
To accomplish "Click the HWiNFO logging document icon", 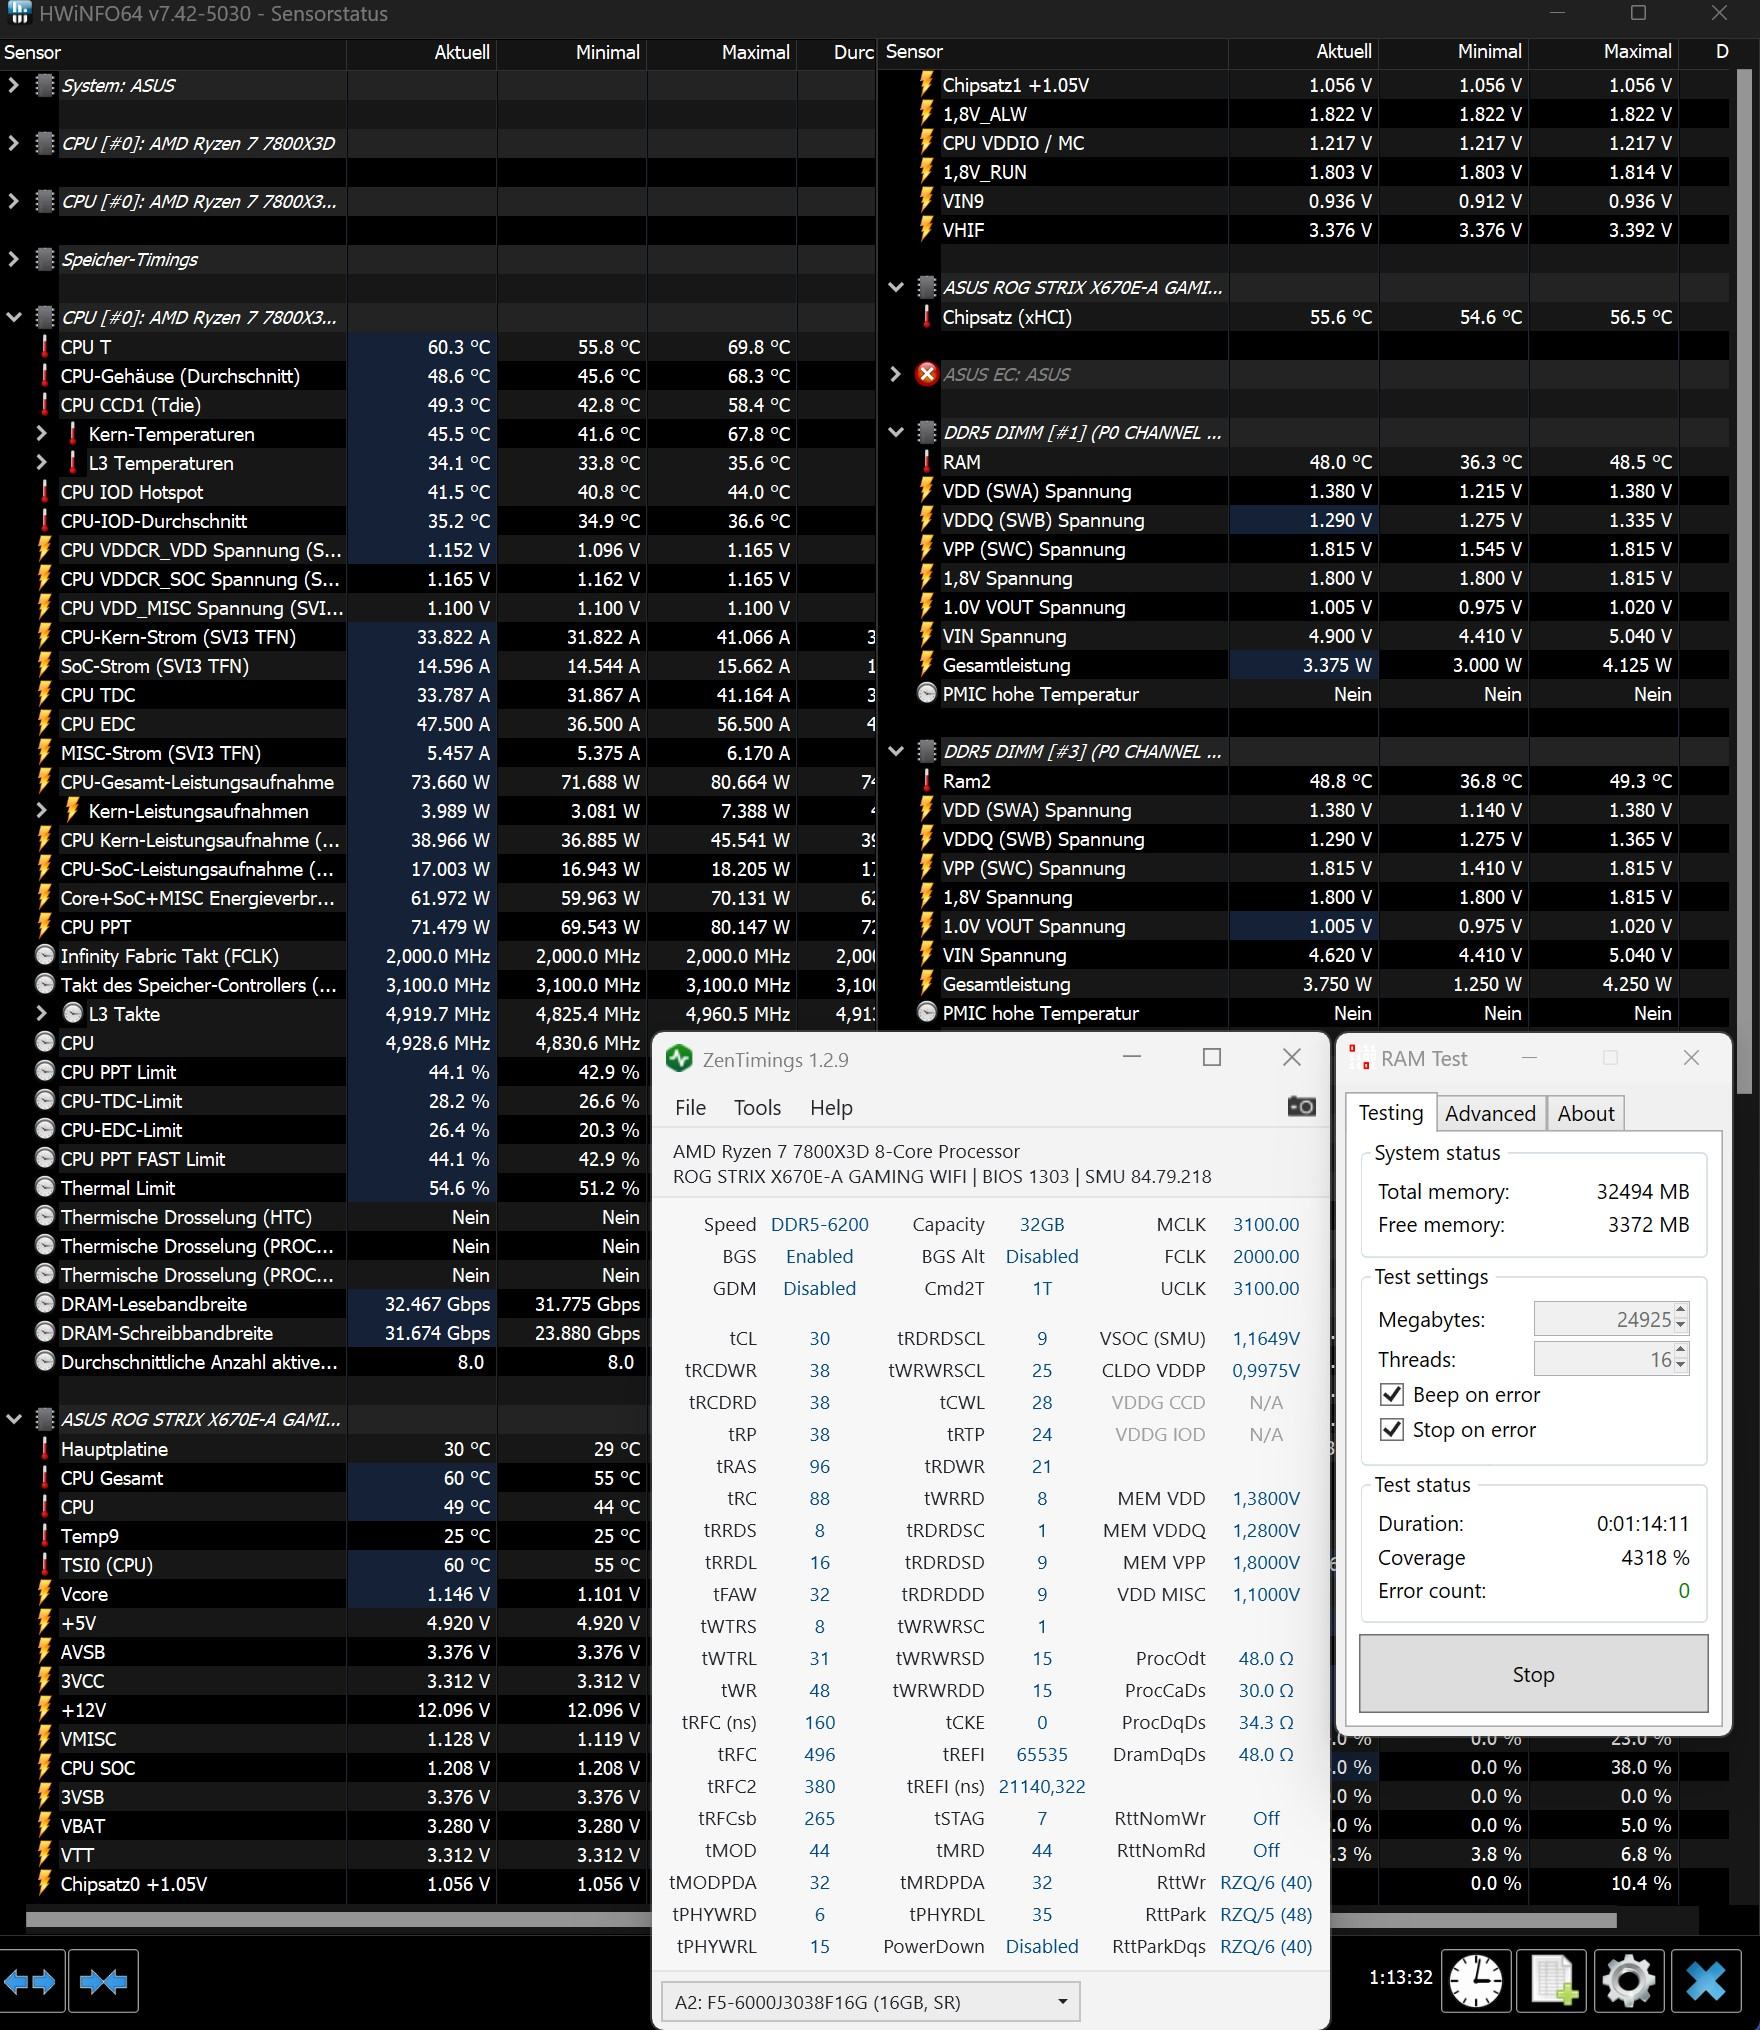I will click(1552, 1980).
